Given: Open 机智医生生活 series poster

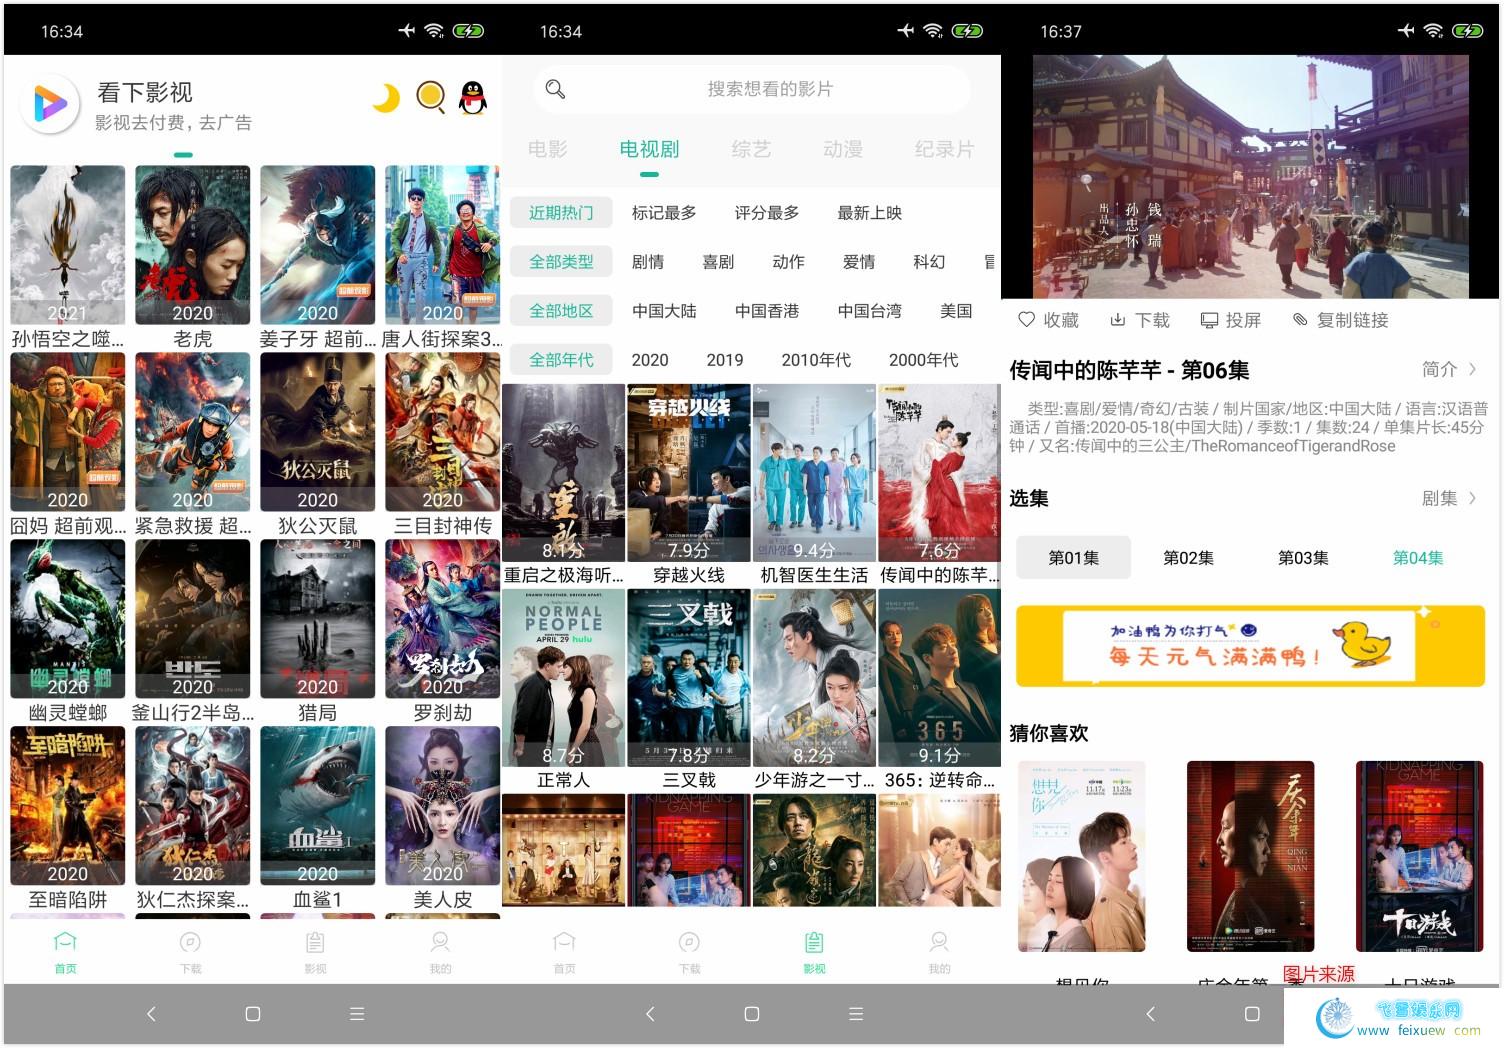Looking at the screenshot, I should point(814,473).
